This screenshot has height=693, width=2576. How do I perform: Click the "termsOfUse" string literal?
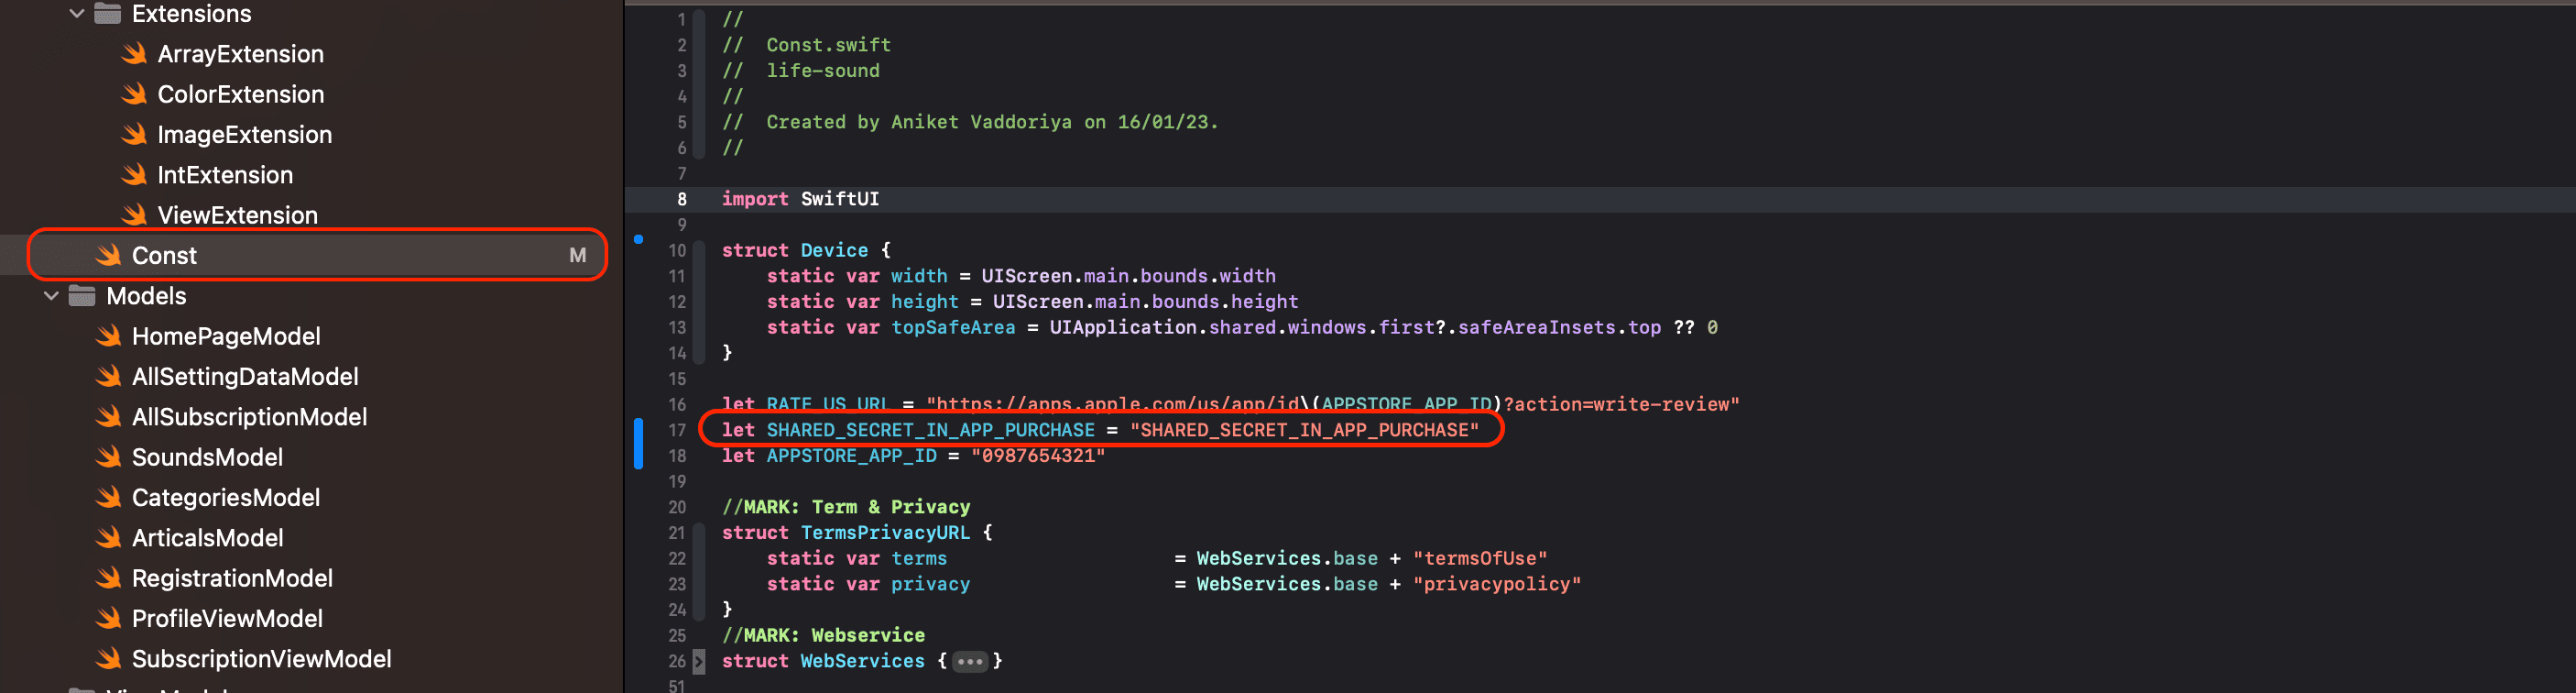[x=1480, y=558]
